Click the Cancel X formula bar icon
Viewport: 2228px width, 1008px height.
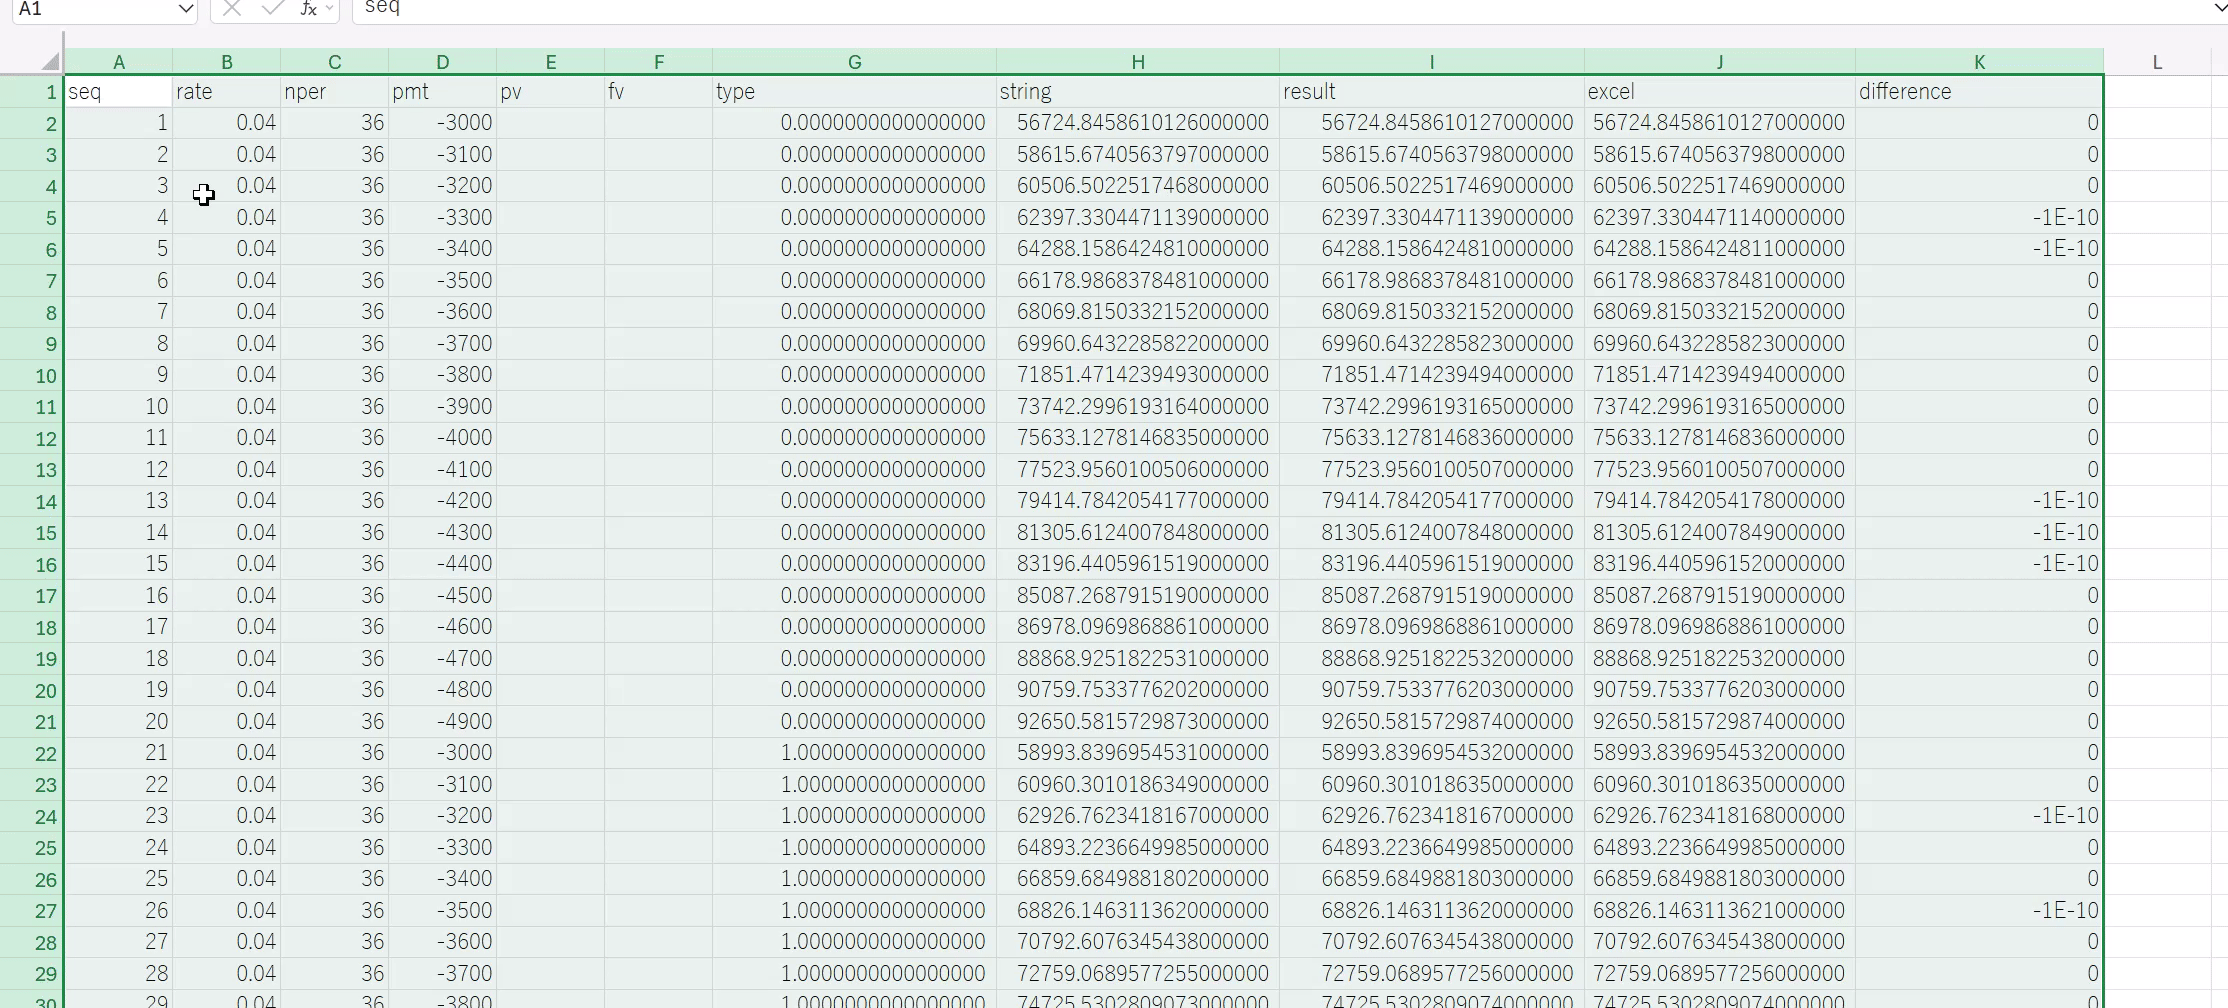(x=232, y=9)
